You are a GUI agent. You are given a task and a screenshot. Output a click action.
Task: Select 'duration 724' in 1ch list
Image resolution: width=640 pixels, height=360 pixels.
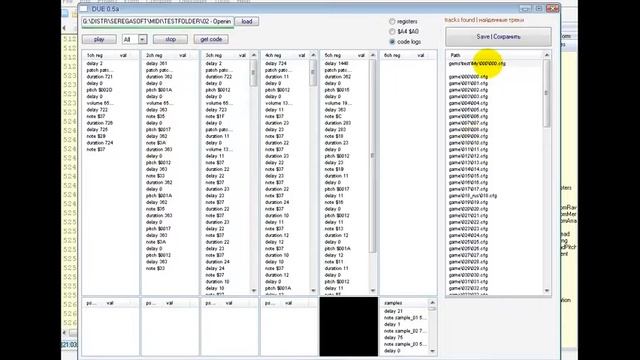99,143
